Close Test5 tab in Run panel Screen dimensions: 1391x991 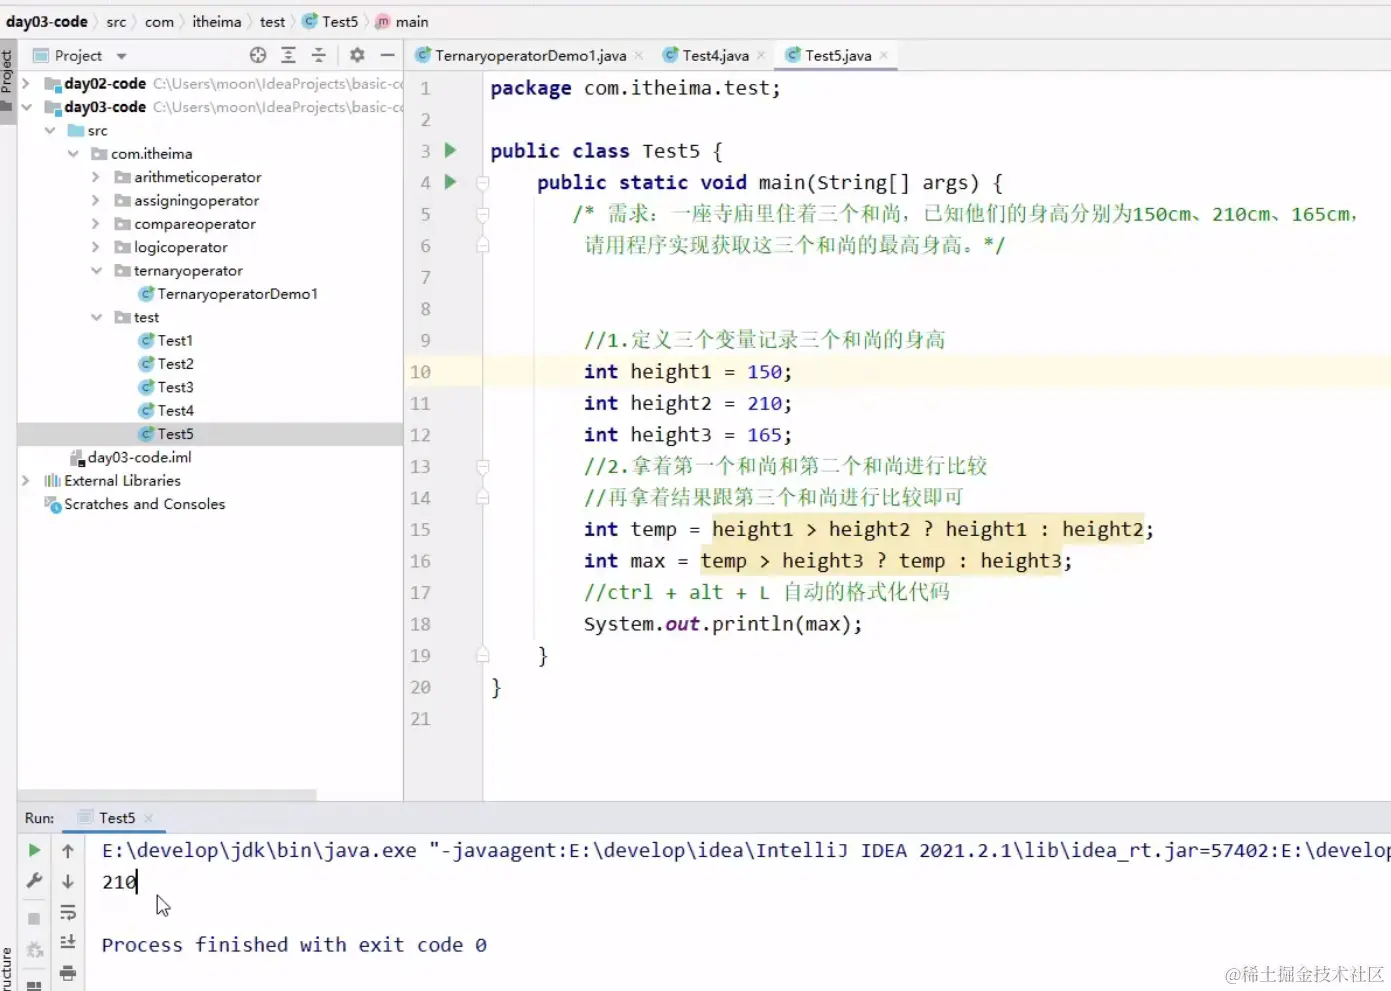coord(148,818)
